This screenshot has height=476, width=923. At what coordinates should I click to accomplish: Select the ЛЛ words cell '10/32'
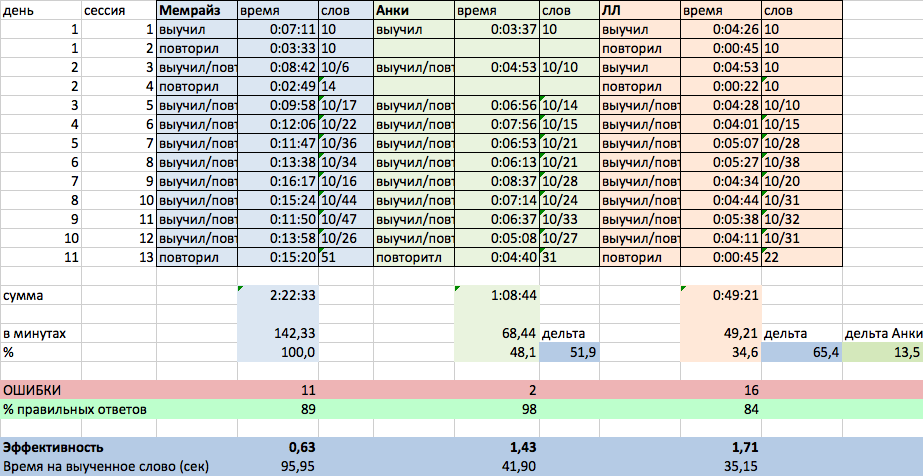pyautogui.click(x=802, y=219)
